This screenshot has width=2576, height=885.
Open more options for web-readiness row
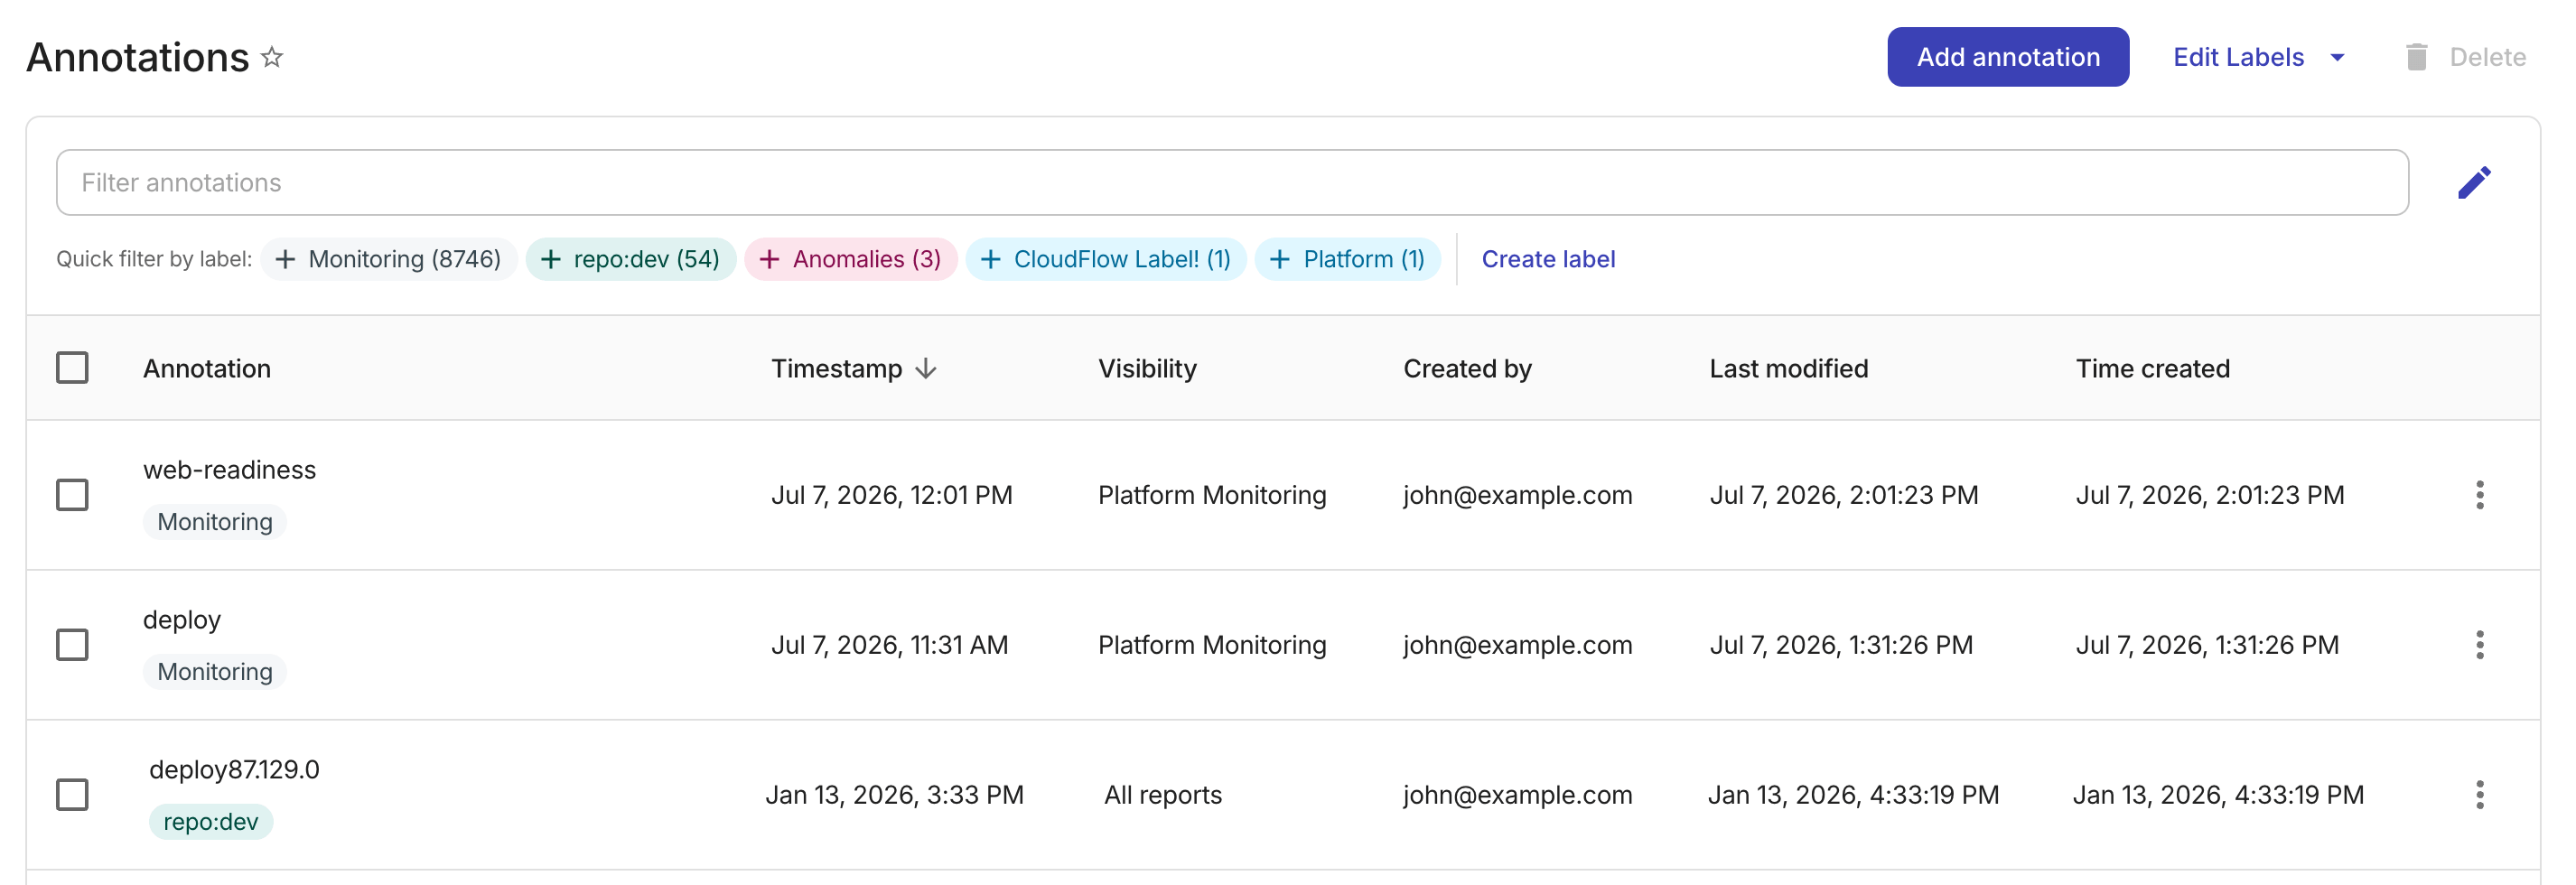[x=2479, y=495]
